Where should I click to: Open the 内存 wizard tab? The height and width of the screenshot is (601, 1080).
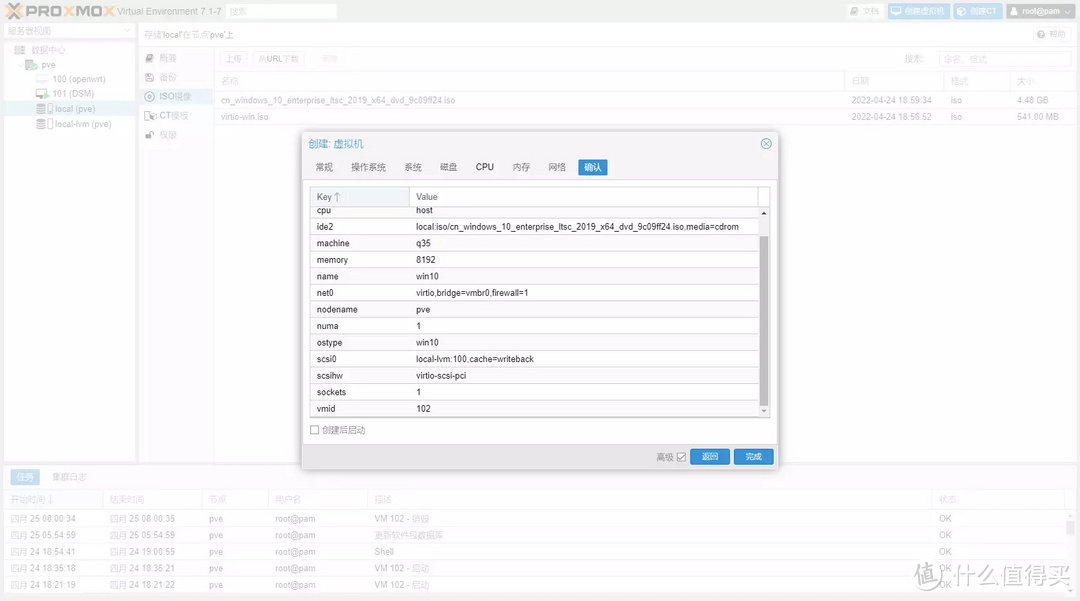pyautogui.click(x=521, y=167)
